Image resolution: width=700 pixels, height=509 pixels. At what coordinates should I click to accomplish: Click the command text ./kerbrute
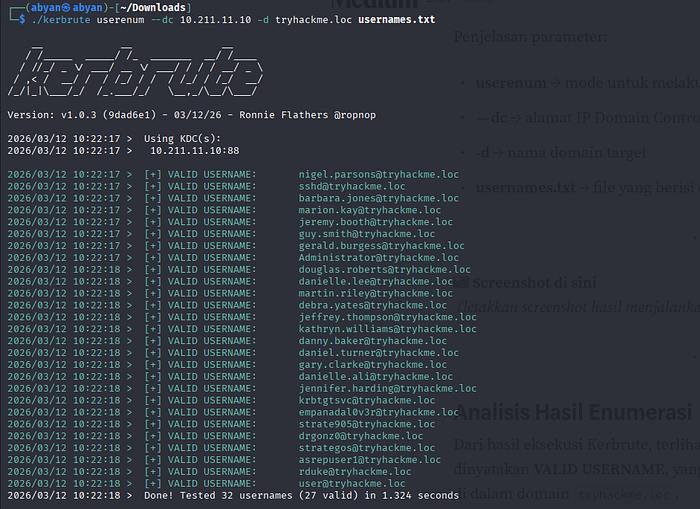tap(61, 20)
